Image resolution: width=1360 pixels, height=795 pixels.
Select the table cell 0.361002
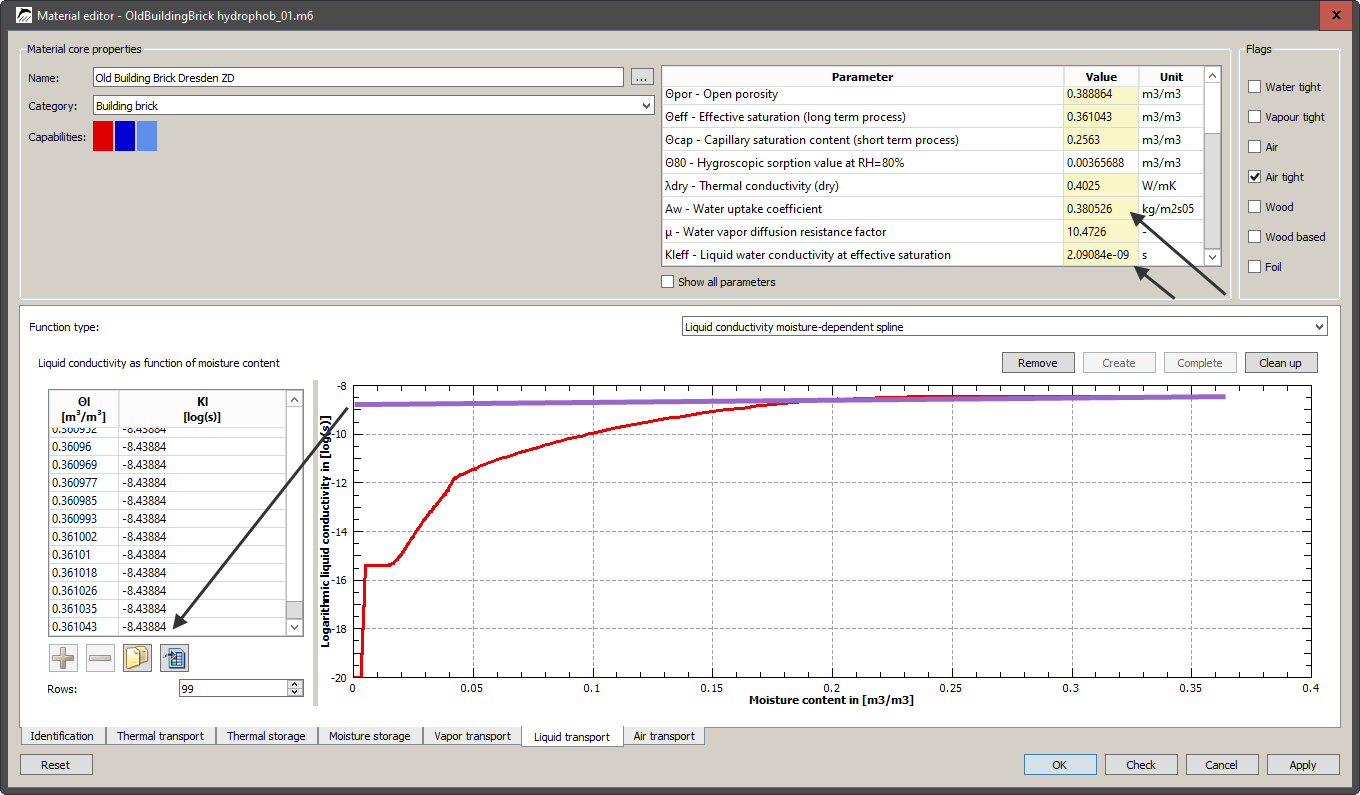tap(84, 537)
